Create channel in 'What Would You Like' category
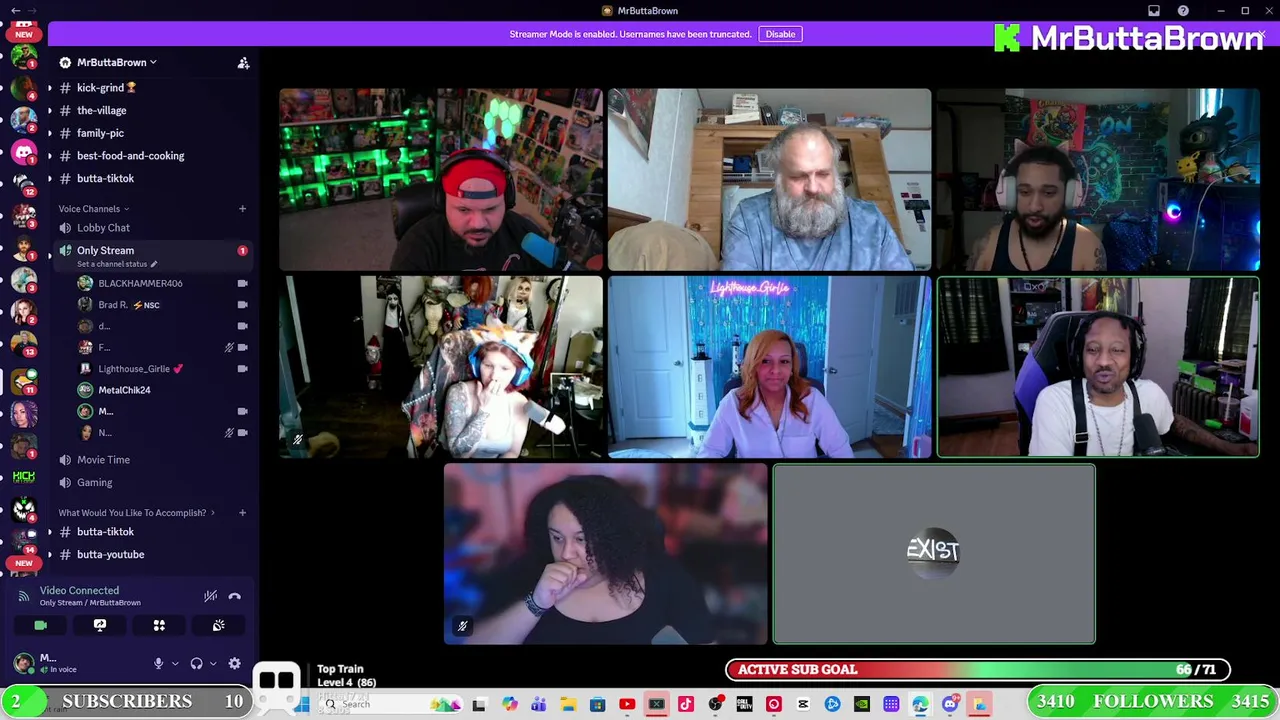Image resolution: width=1280 pixels, height=720 pixels. [x=242, y=513]
